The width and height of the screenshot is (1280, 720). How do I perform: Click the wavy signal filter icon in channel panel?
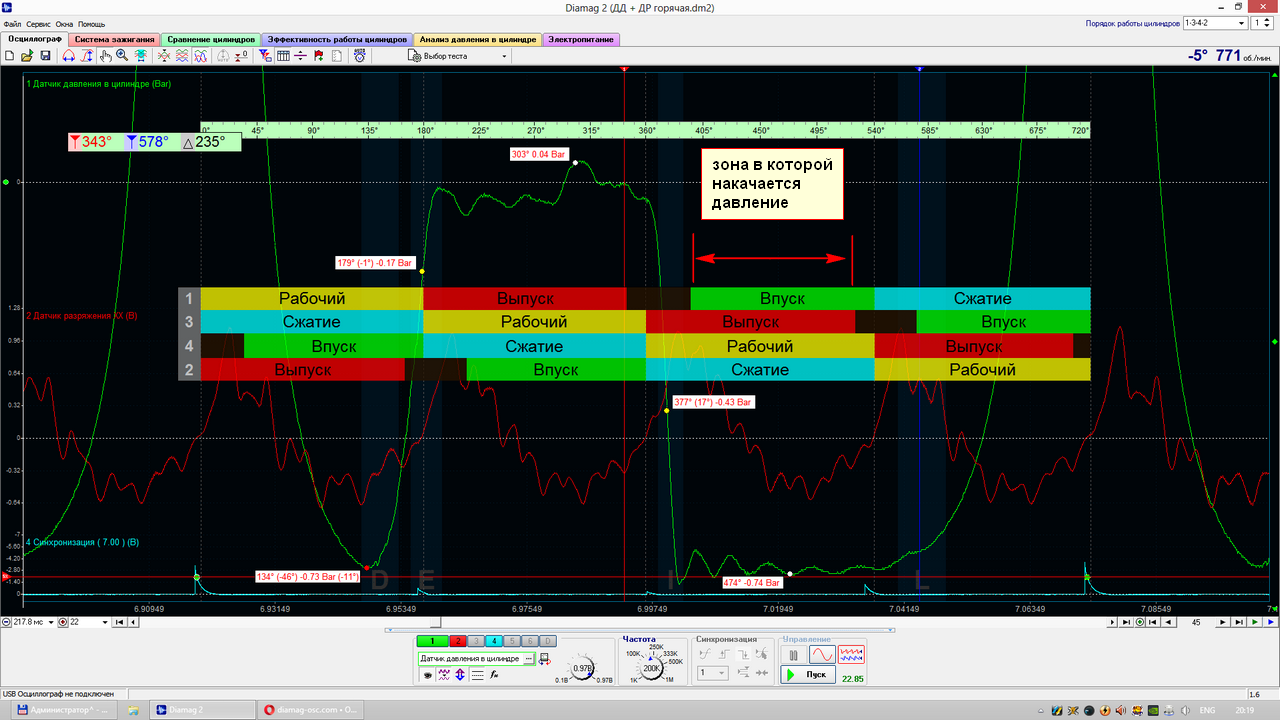[444, 675]
